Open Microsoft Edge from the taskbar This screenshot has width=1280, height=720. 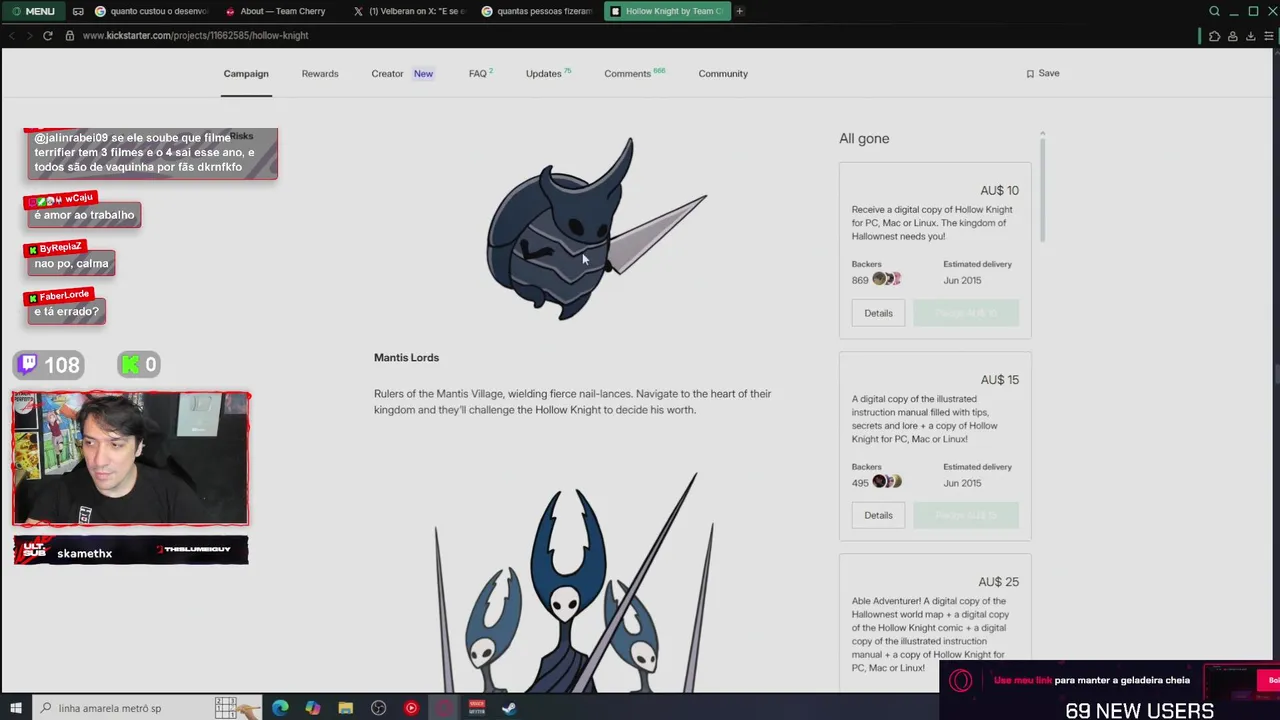click(x=280, y=708)
